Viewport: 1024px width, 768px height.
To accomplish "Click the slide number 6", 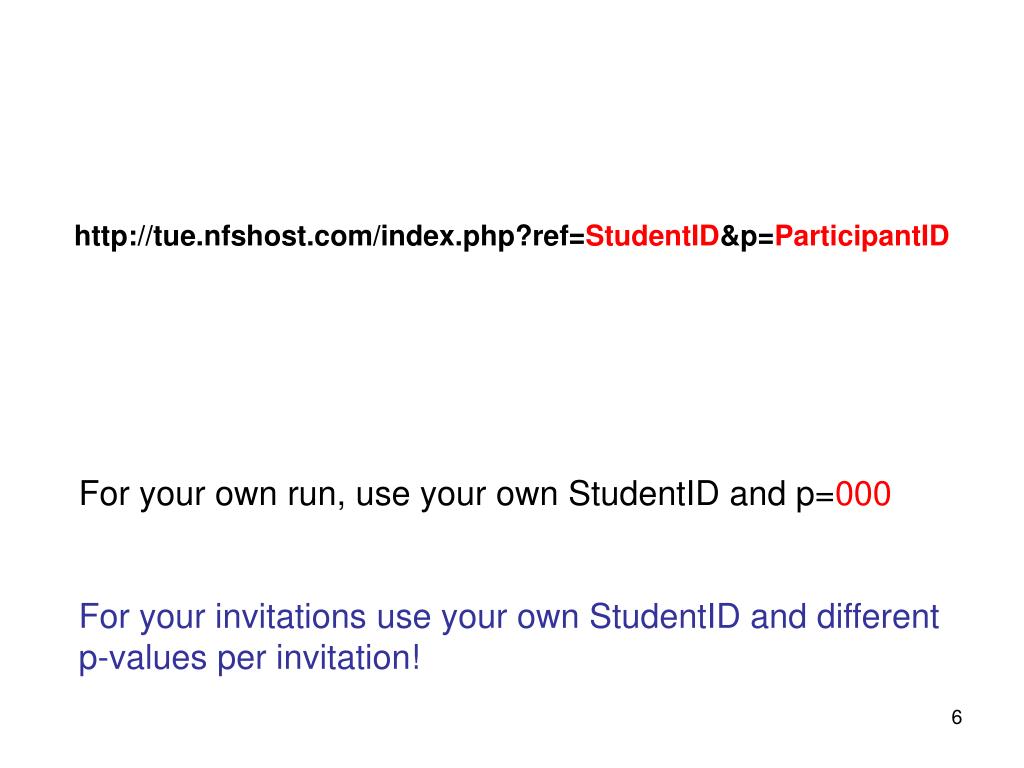I will click(957, 717).
